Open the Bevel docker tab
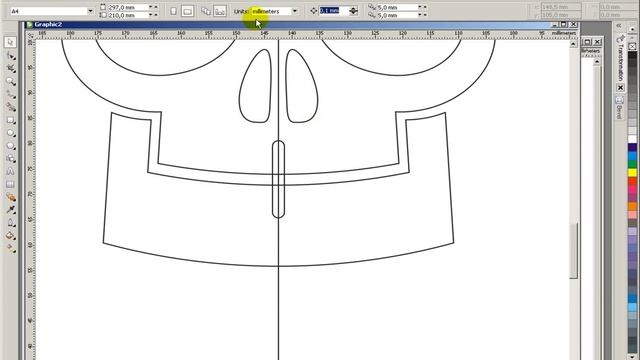This screenshot has height=360, width=640. [620, 107]
